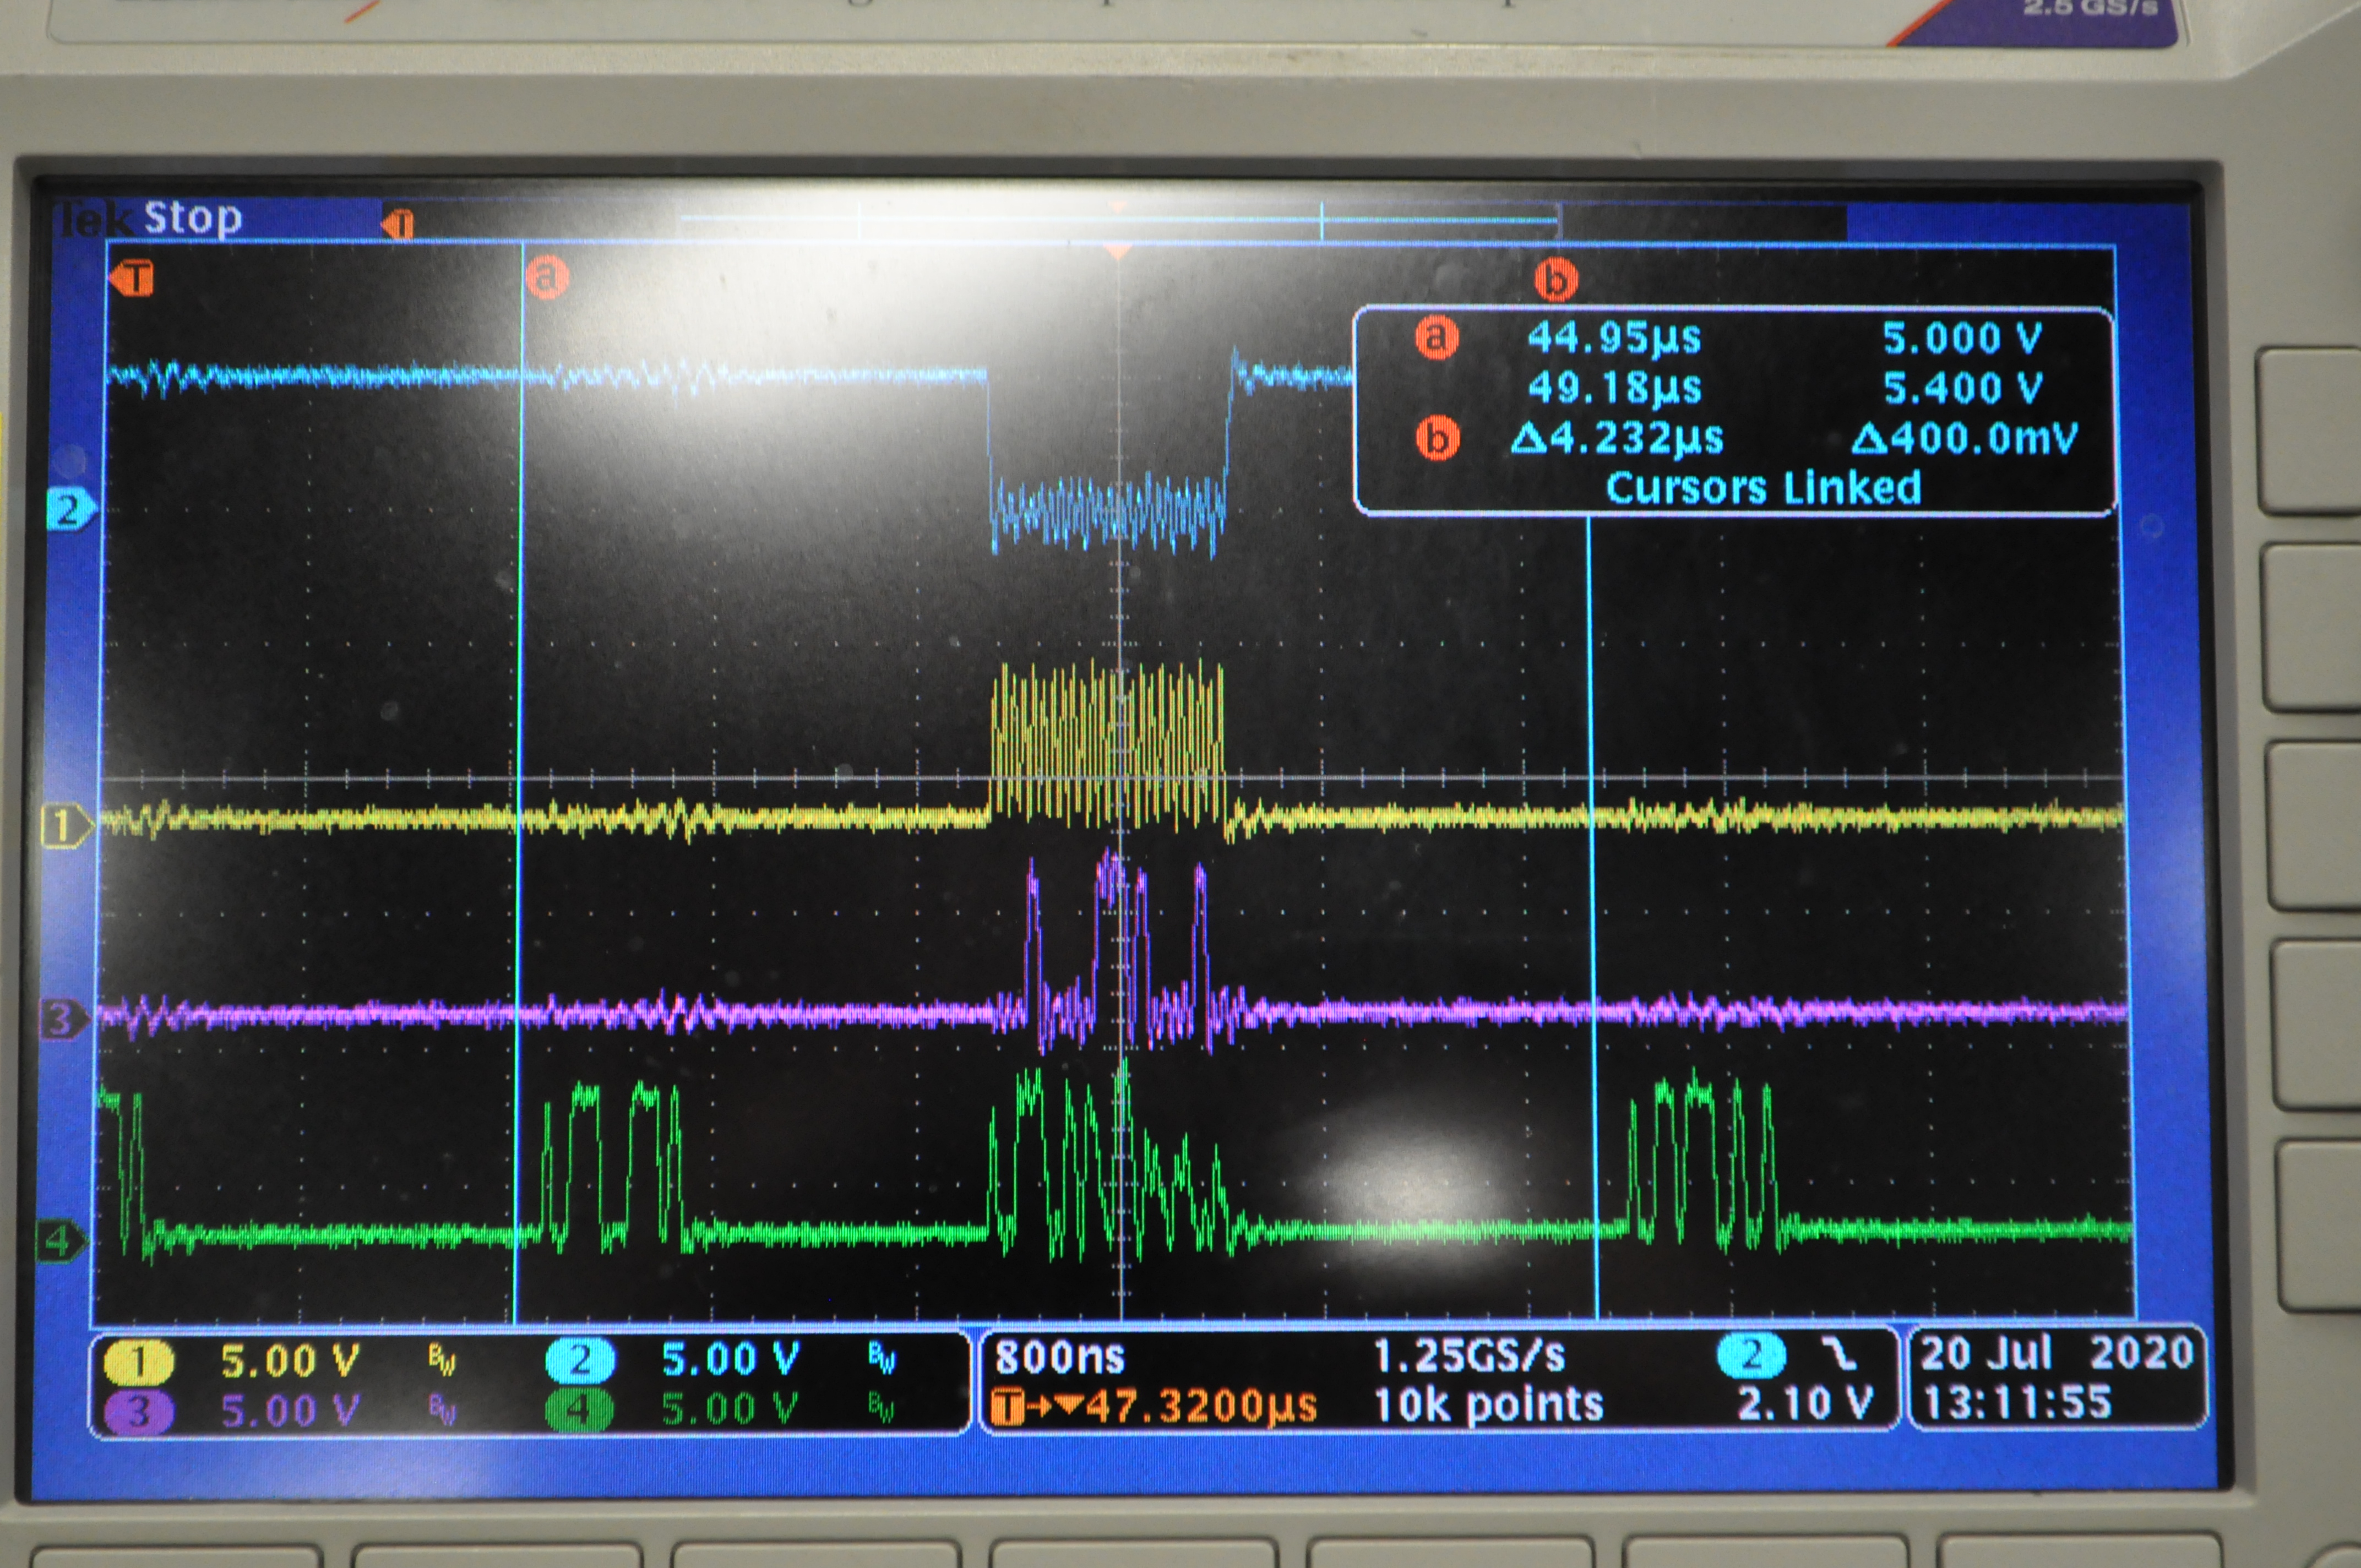
Task: Click the channel 3 purple ground marker
Action: [x=62, y=1019]
